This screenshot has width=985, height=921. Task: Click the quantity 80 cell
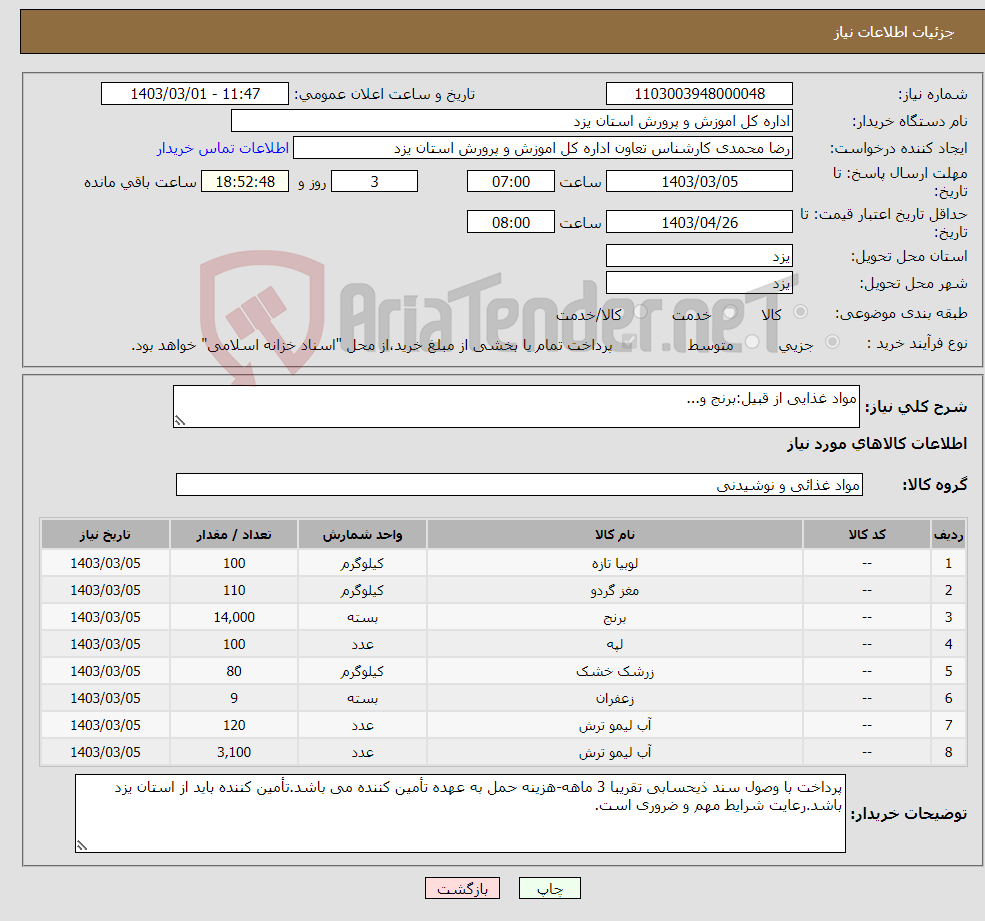pos(234,672)
